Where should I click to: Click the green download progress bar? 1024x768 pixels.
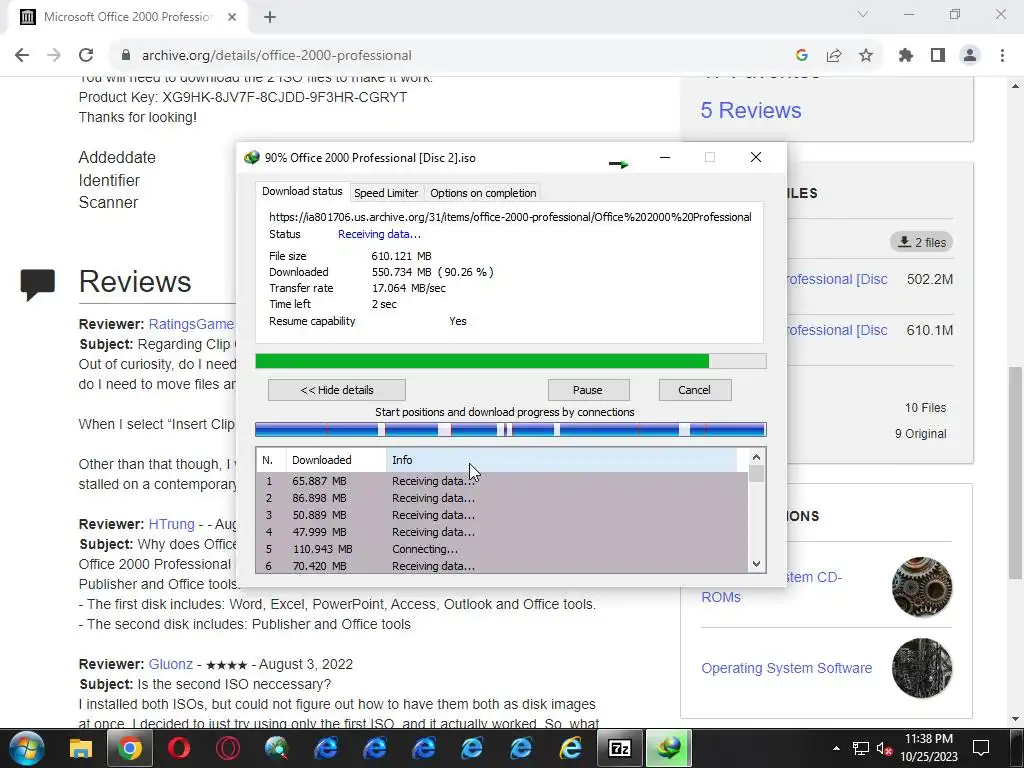[511, 361]
